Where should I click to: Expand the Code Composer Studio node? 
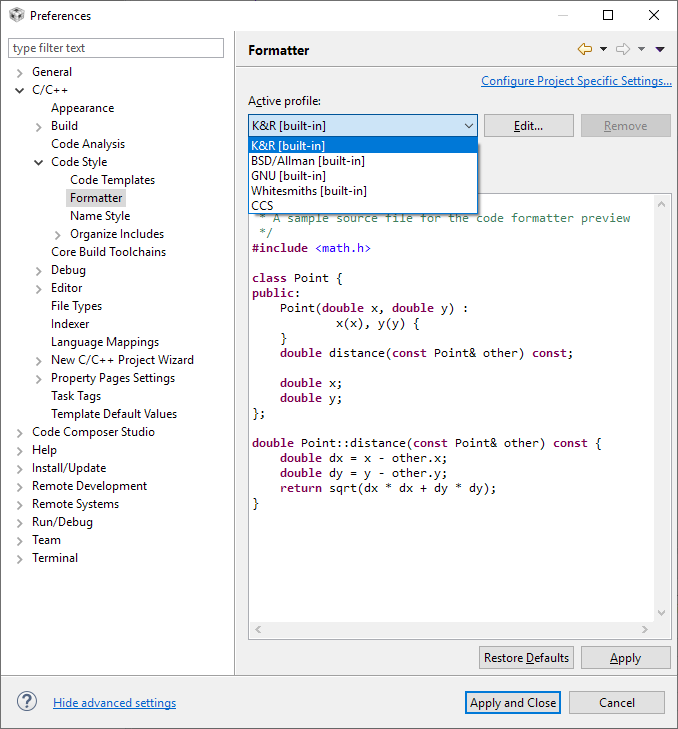tap(20, 433)
